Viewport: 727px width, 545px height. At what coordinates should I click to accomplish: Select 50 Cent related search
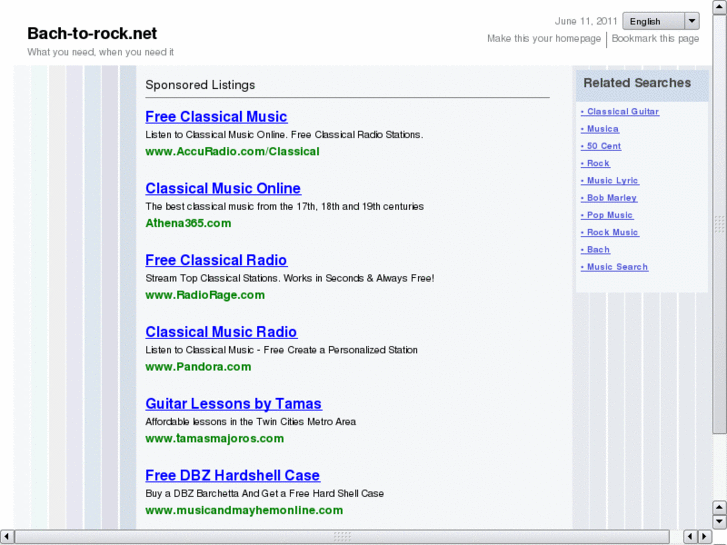pyautogui.click(x=601, y=146)
